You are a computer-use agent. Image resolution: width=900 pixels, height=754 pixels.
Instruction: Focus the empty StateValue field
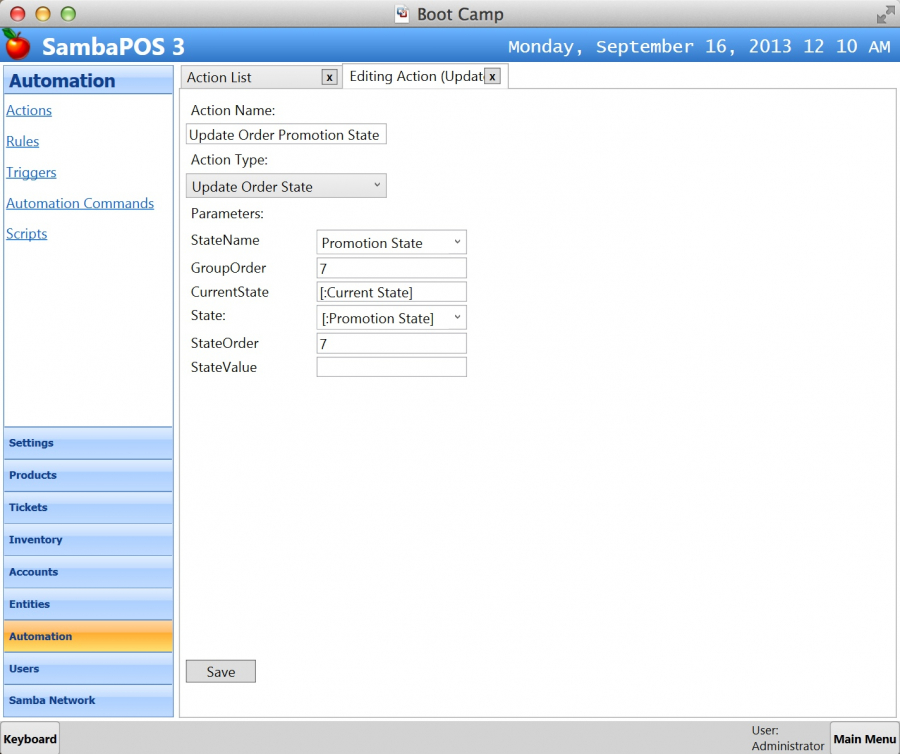tap(391, 367)
